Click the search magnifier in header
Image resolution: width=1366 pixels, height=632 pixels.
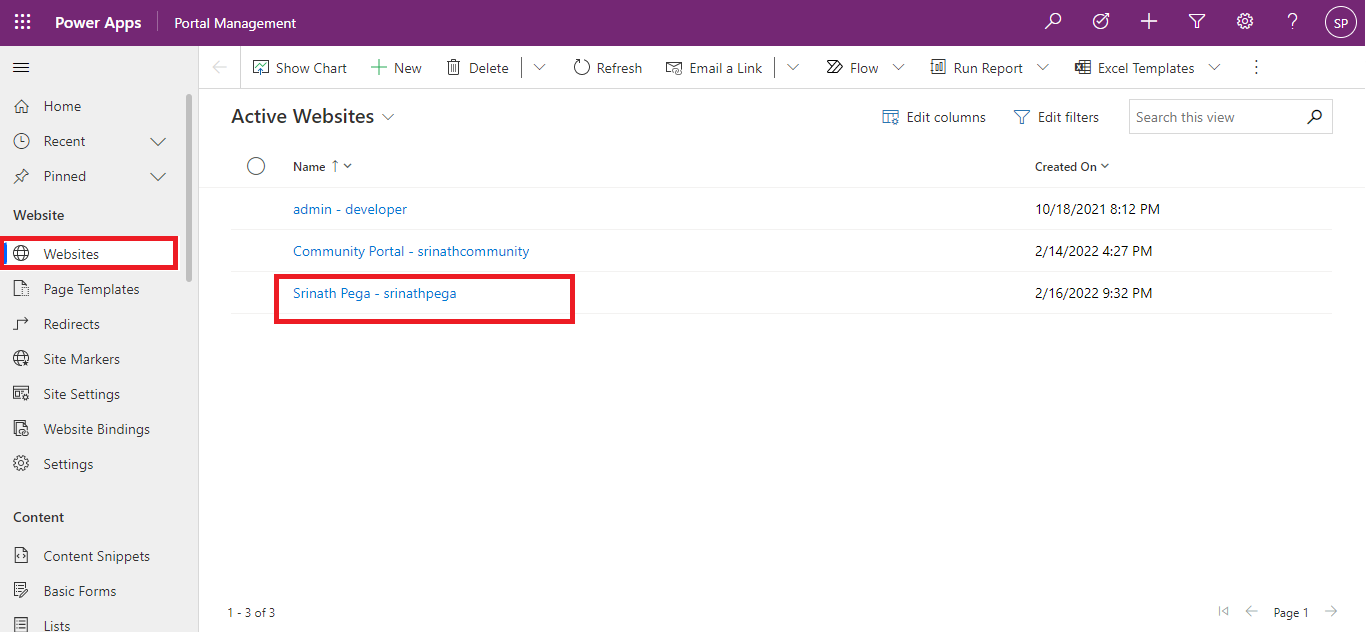(1053, 22)
